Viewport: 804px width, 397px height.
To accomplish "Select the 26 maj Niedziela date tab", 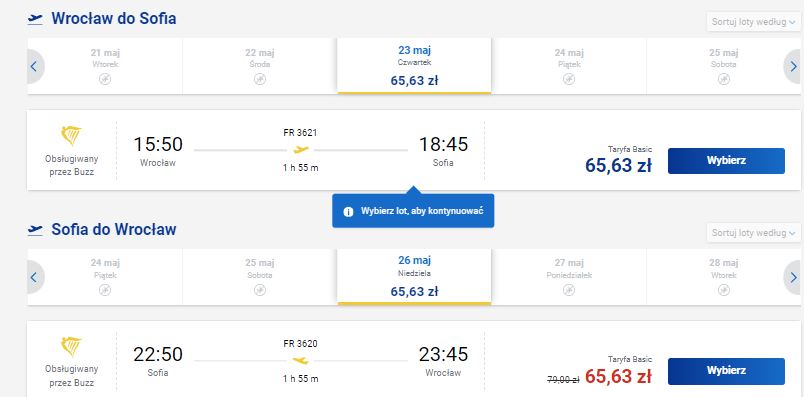I will coord(414,277).
